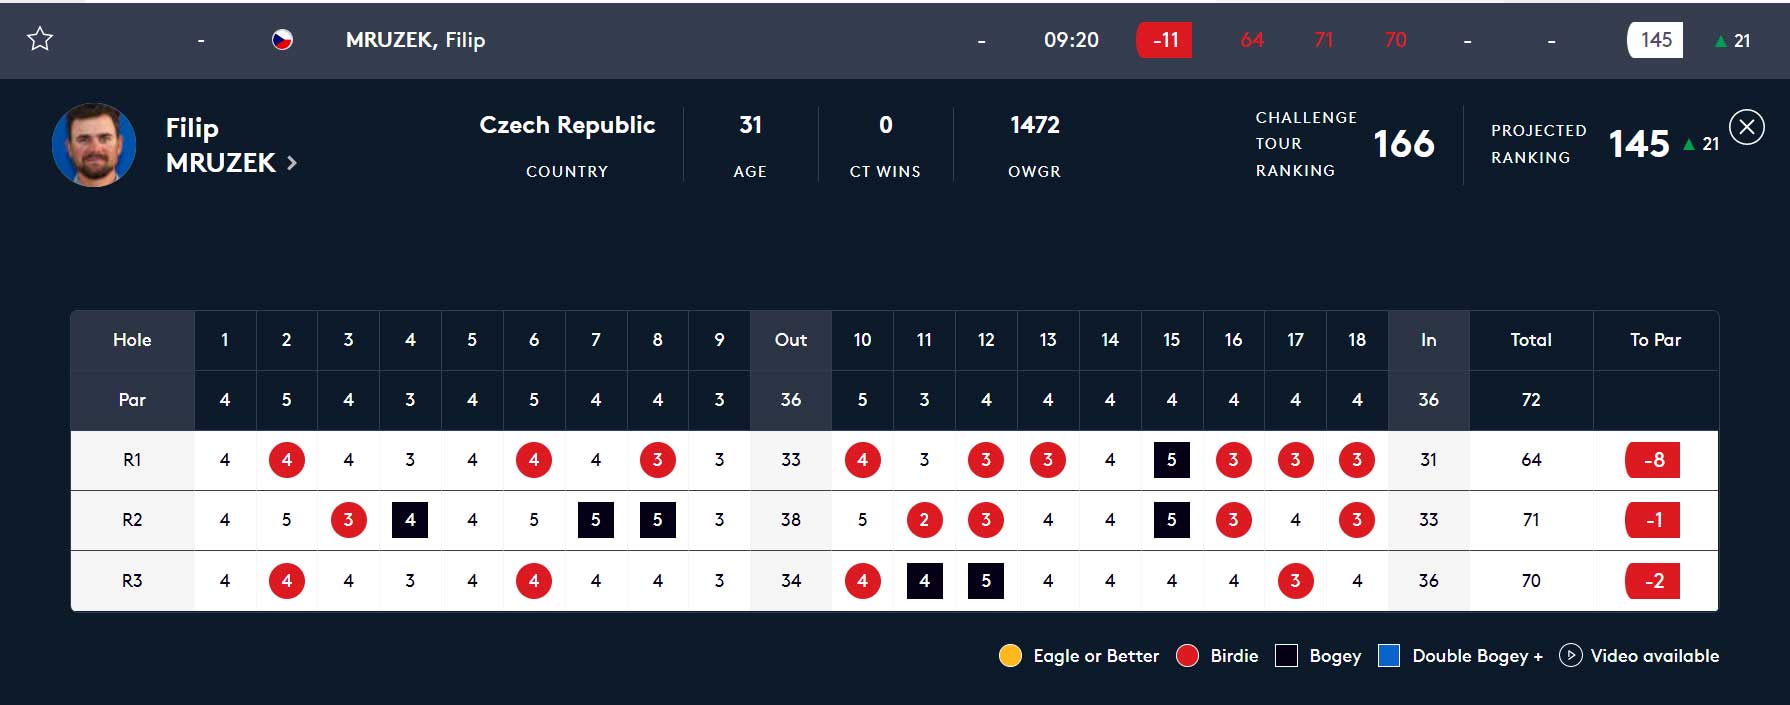Select the R1 row label
The width and height of the screenshot is (1790, 705).
(x=132, y=460)
